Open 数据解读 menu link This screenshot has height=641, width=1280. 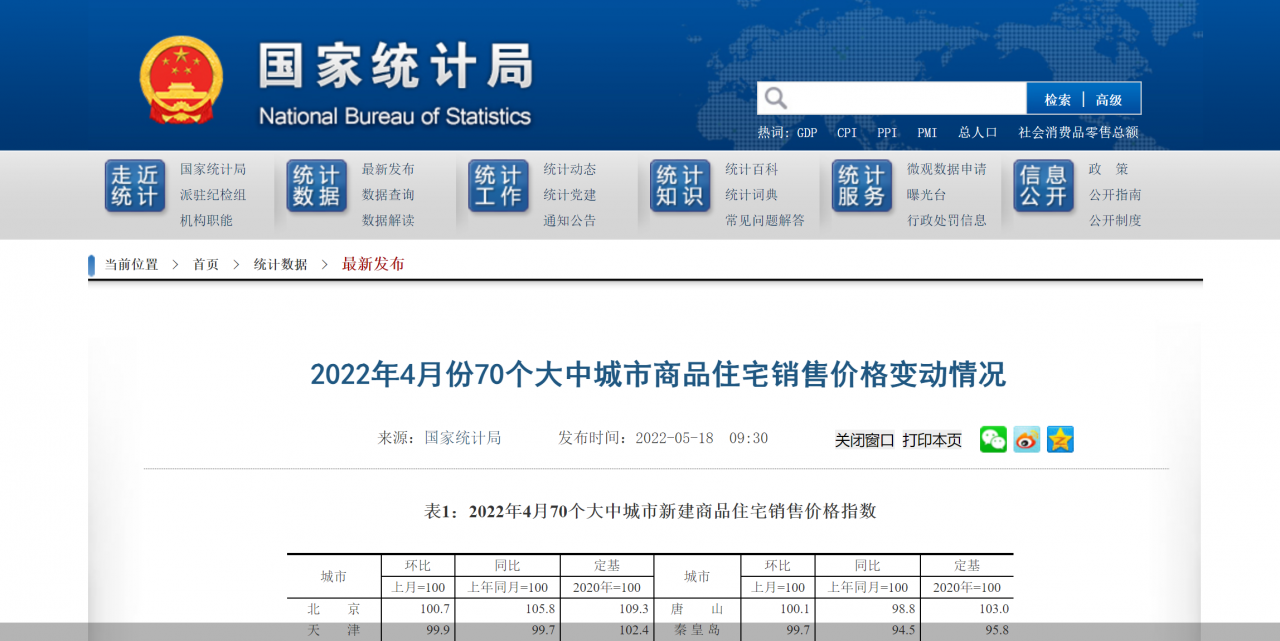(388, 220)
